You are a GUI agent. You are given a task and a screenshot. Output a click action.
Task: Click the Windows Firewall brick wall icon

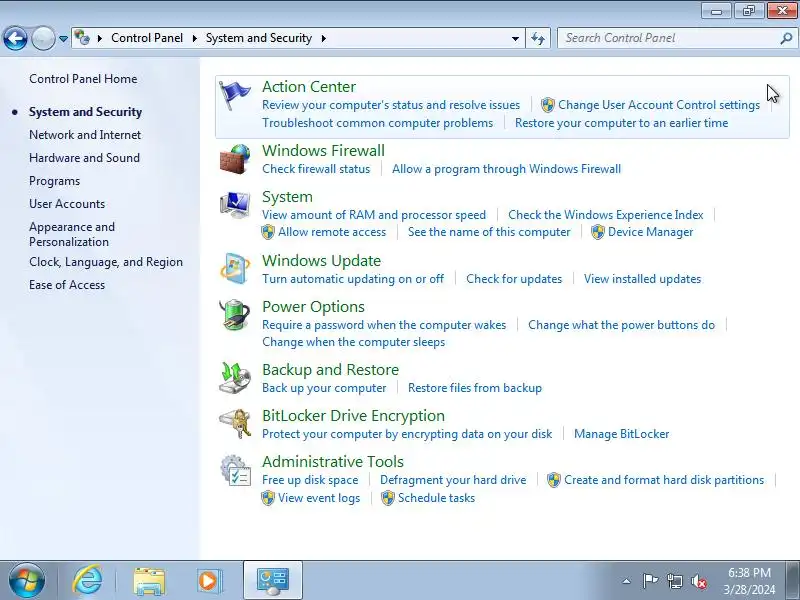click(235, 159)
